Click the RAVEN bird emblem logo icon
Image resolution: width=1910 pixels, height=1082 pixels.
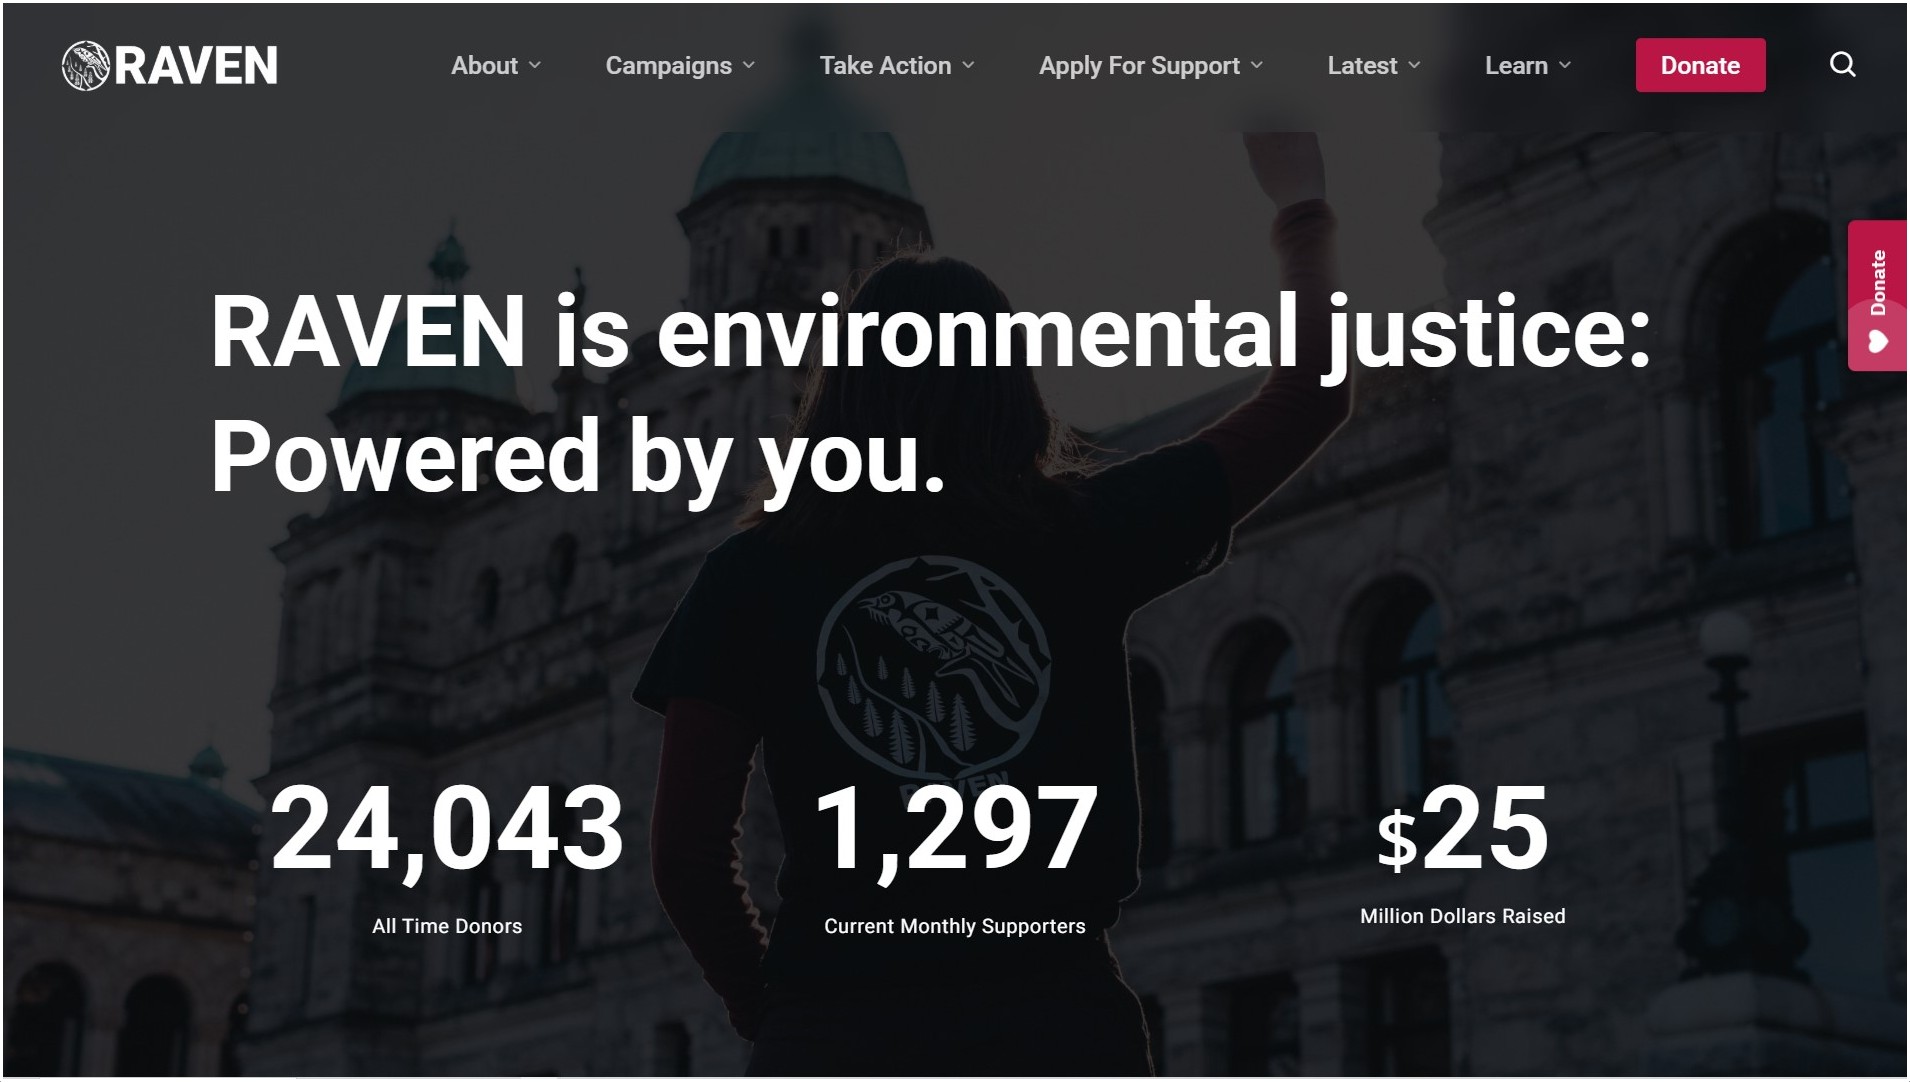85,66
